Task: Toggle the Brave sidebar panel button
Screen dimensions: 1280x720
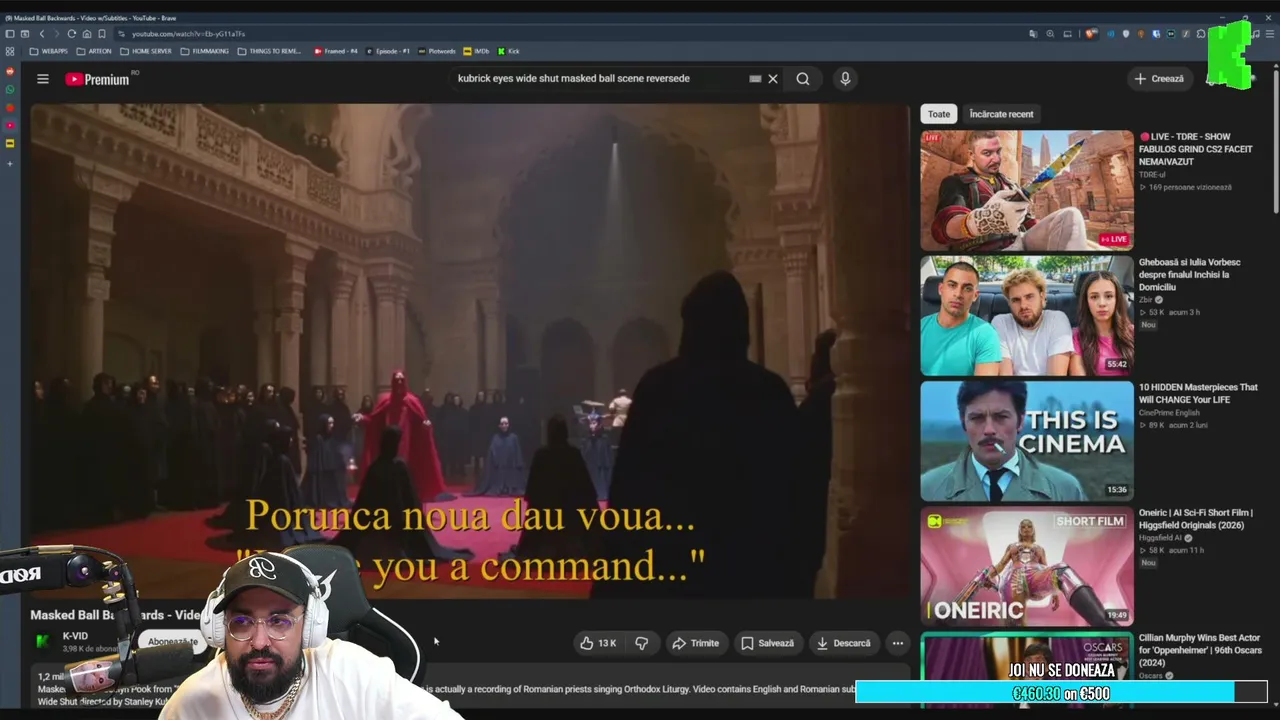Action: point(10,34)
